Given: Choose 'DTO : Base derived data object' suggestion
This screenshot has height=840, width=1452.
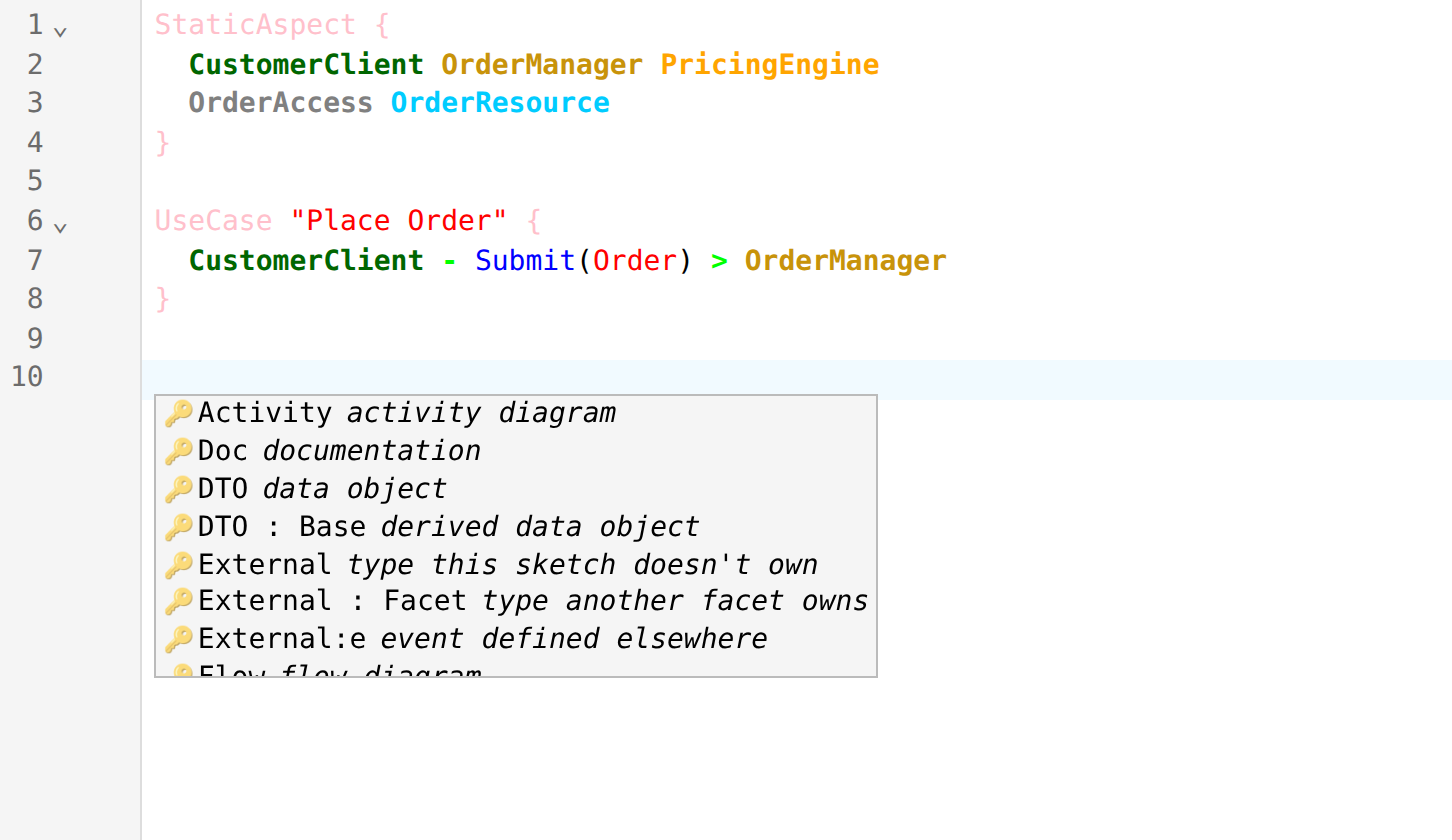Looking at the screenshot, I should point(516,526).
